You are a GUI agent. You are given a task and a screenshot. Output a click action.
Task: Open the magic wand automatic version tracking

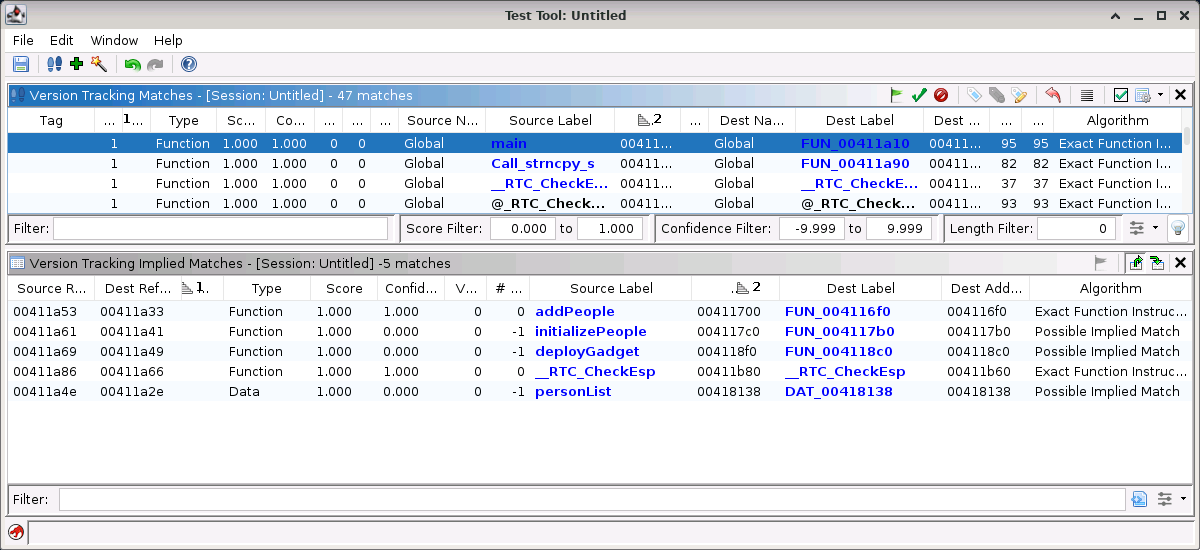click(x=98, y=65)
